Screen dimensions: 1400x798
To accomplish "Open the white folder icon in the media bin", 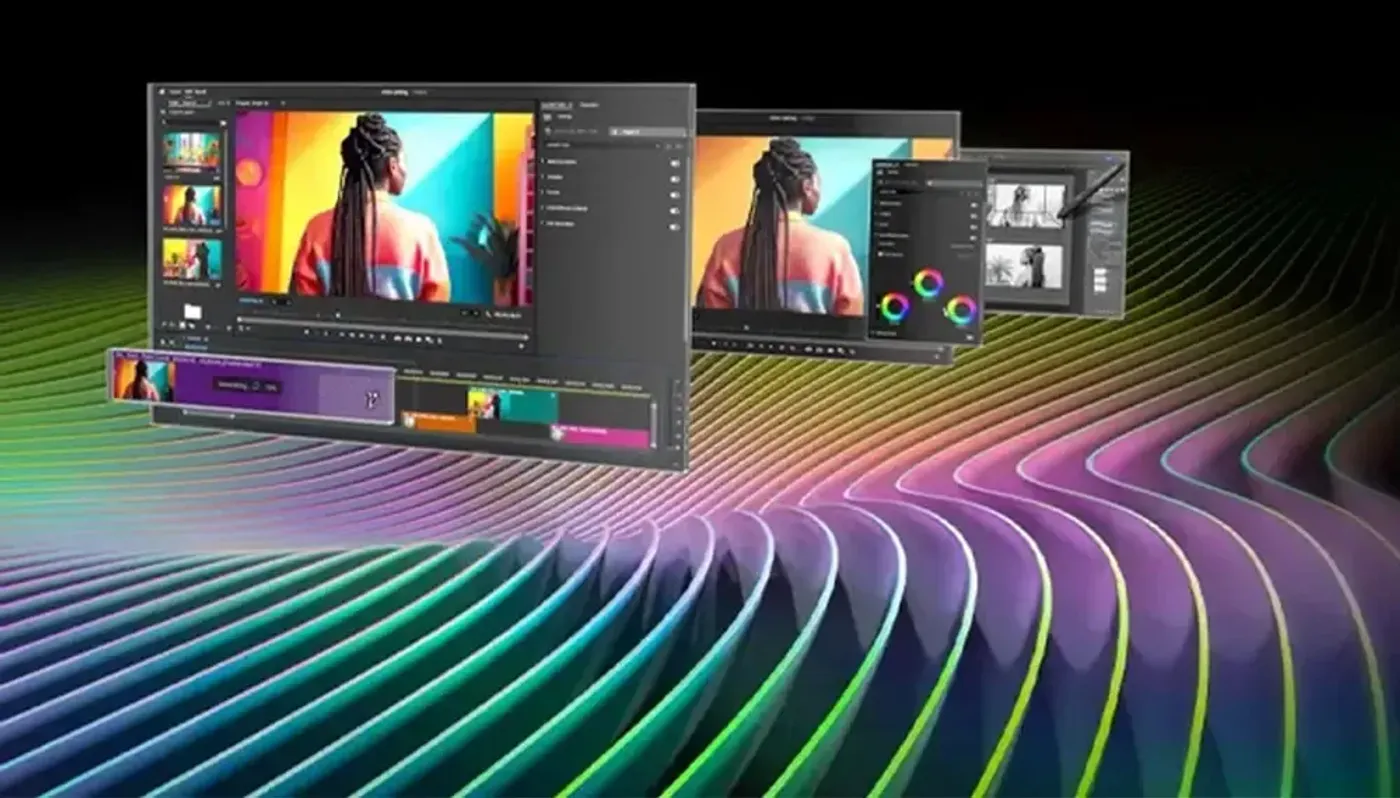I will [x=192, y=313].
